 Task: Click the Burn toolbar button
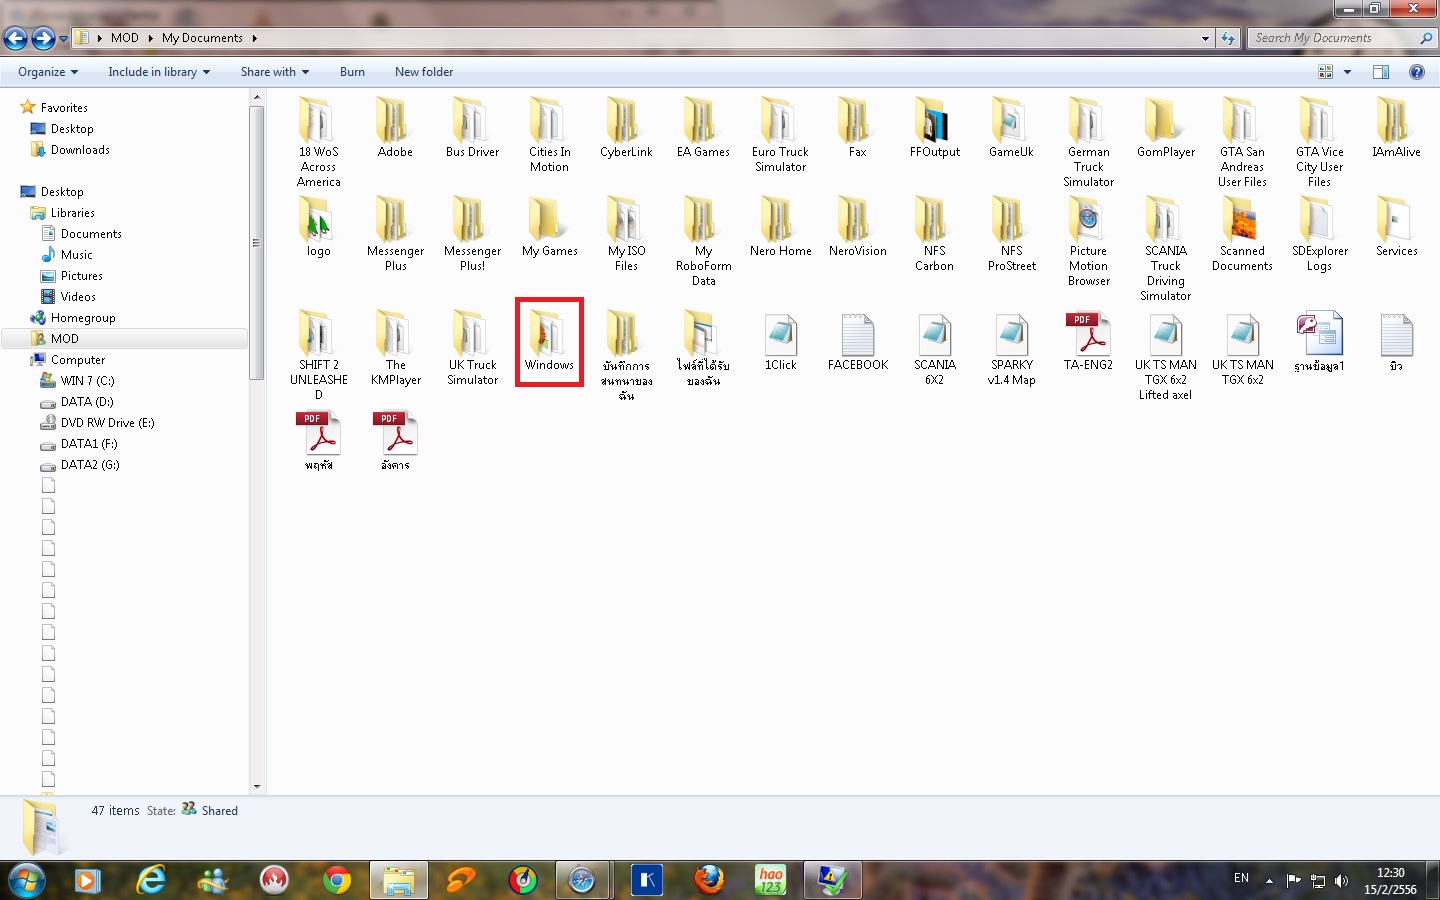(352, 72)
